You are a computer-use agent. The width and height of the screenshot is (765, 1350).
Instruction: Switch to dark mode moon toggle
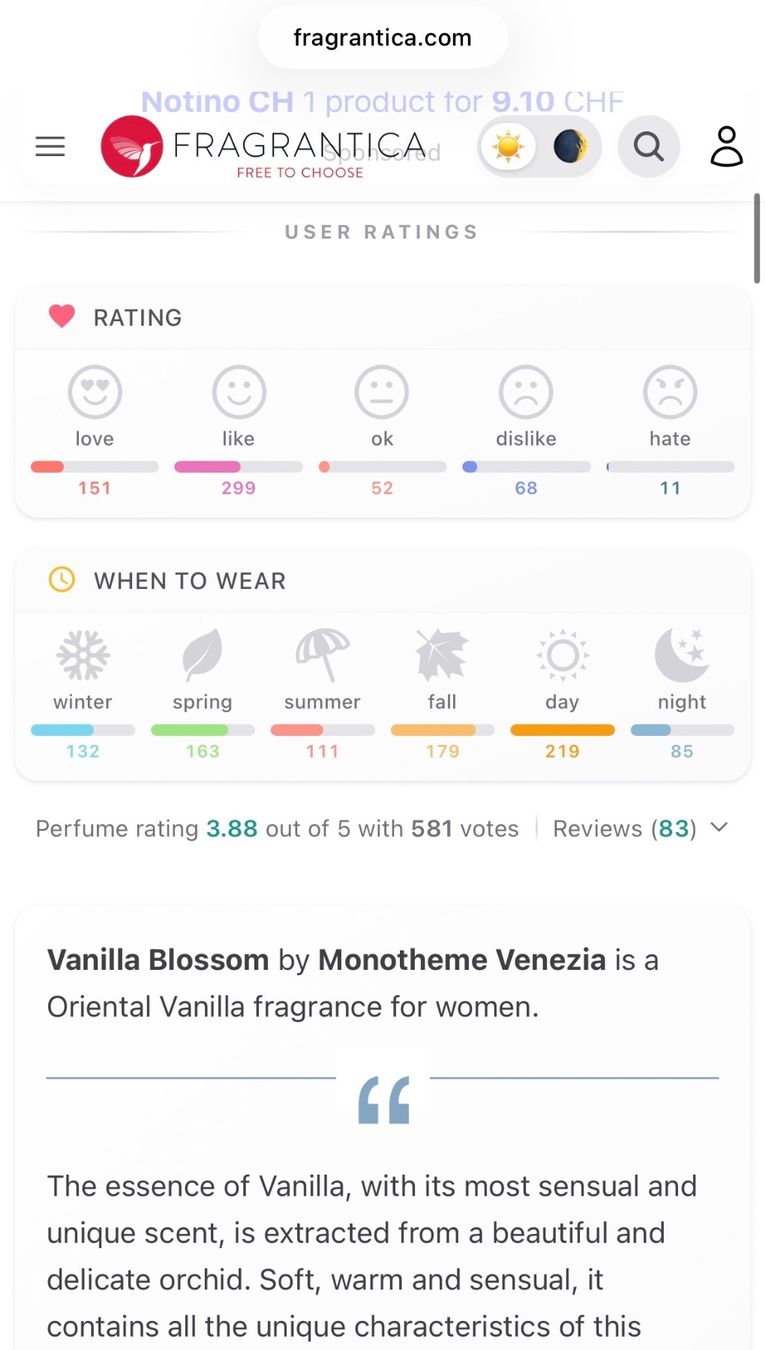coord(570,147)
